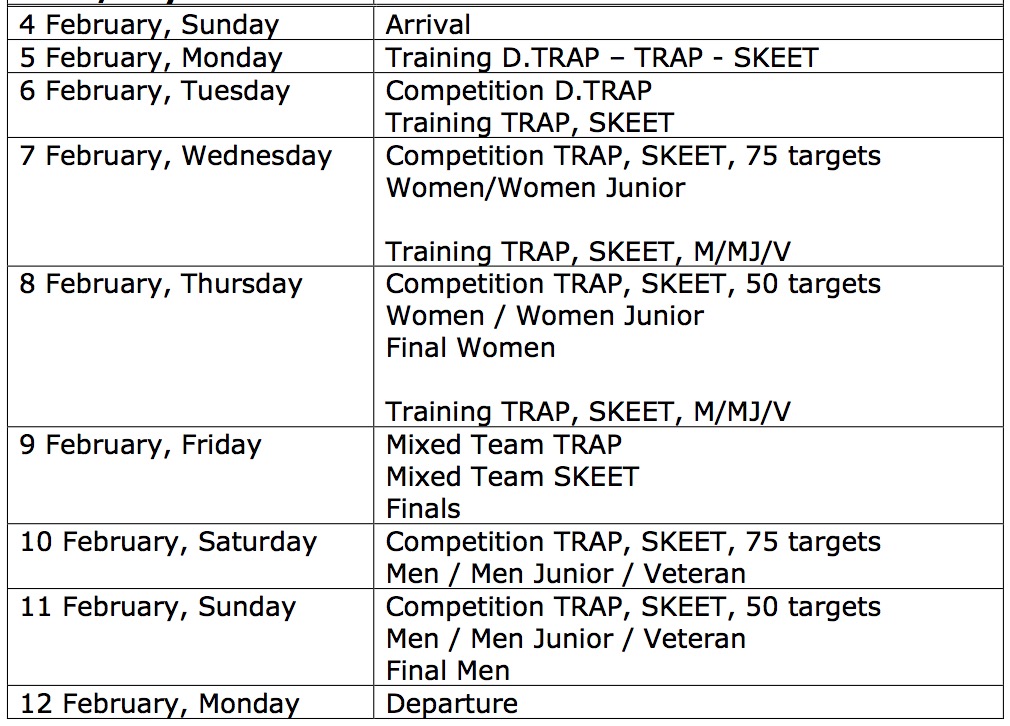Click '6 February, Tuesday' date cell

190,105
